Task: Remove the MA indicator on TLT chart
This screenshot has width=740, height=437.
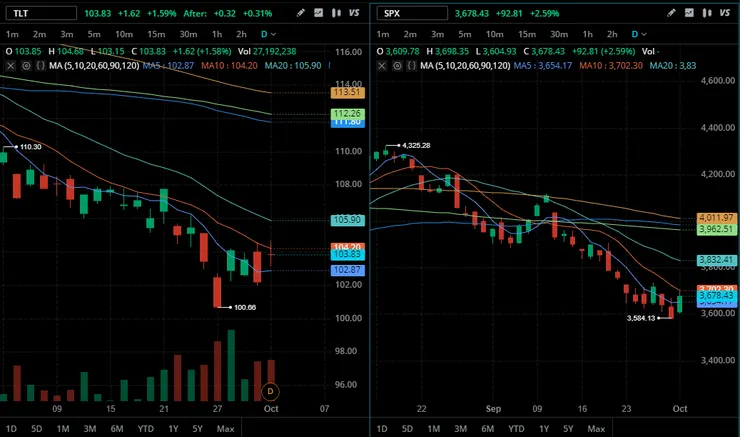Action: [x=11, y=66]
